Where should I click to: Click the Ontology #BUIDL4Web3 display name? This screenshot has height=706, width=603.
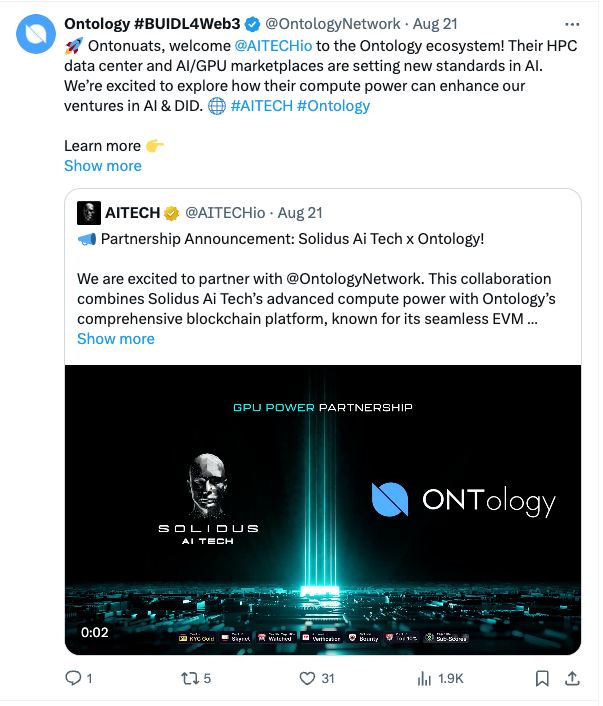[x=153, y=24]
